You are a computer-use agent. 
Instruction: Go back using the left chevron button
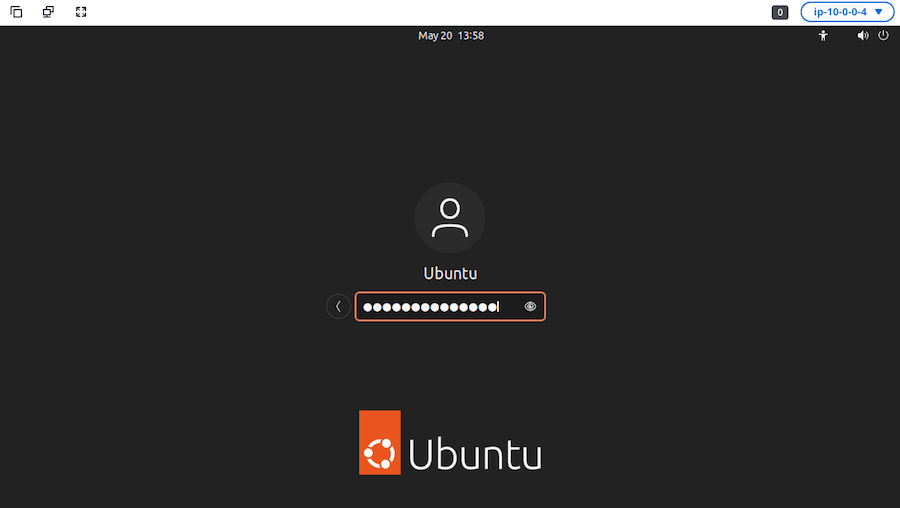(338, 307)
